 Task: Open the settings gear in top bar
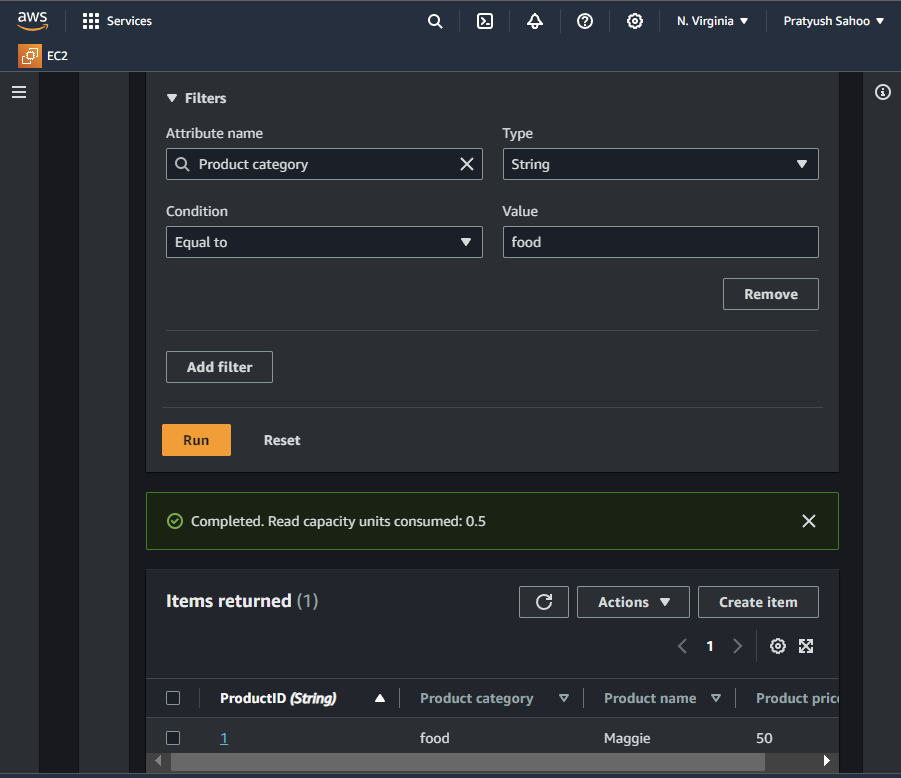[635, 21]
